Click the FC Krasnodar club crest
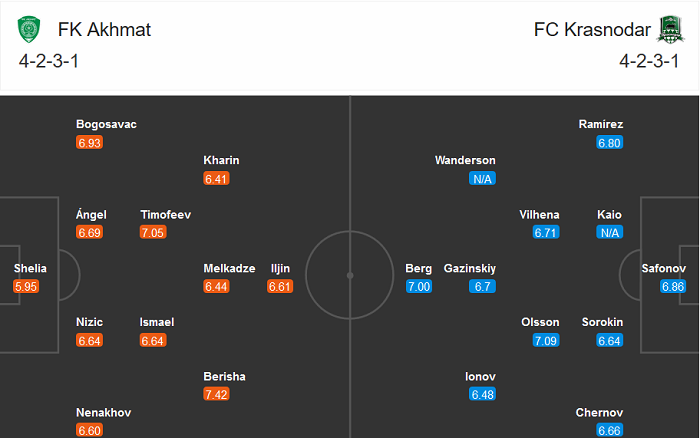Screen dimensions: 700x438 pyautogui.click(x=667, y=29)
